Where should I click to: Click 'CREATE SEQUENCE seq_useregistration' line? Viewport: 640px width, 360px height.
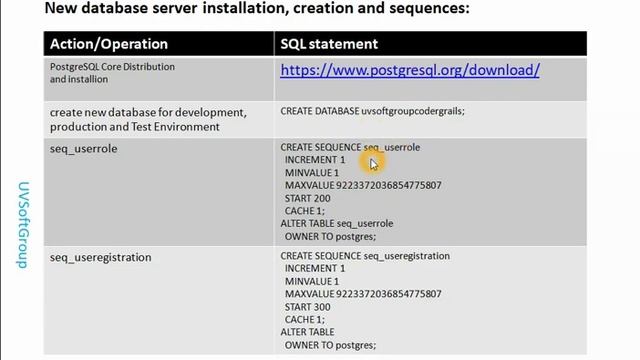365,256
